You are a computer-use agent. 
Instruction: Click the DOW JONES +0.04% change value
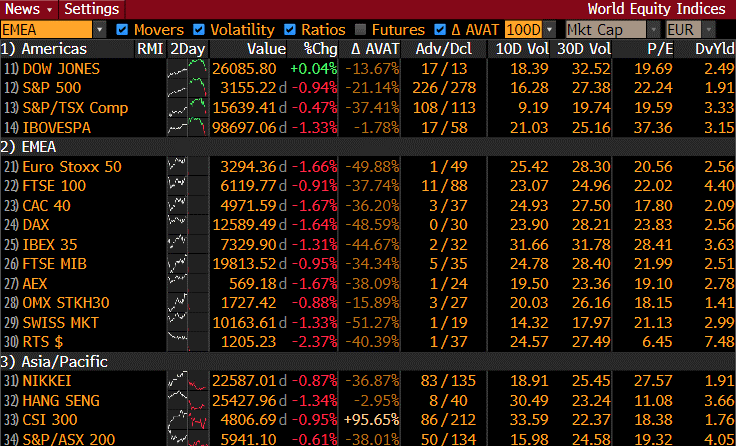(314, 69)
